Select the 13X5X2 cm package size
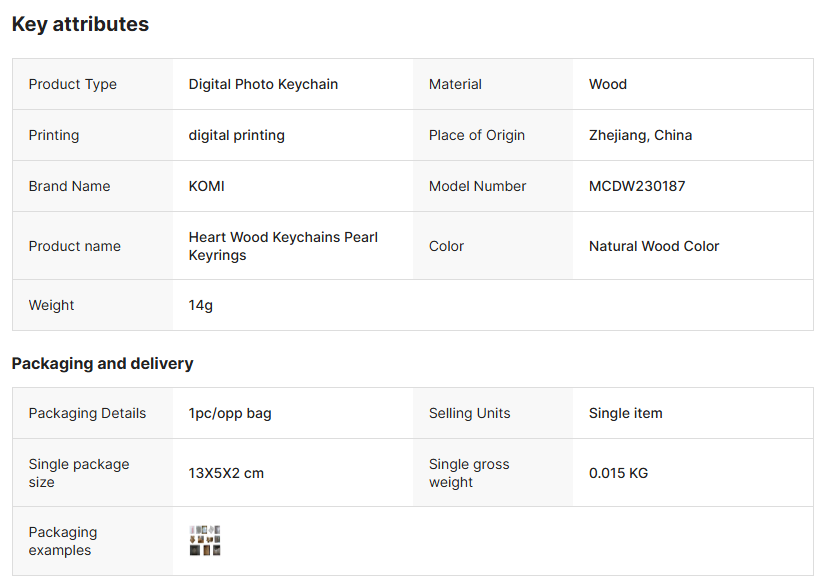Screen dimensions: 814x580 tap(226, 474)
